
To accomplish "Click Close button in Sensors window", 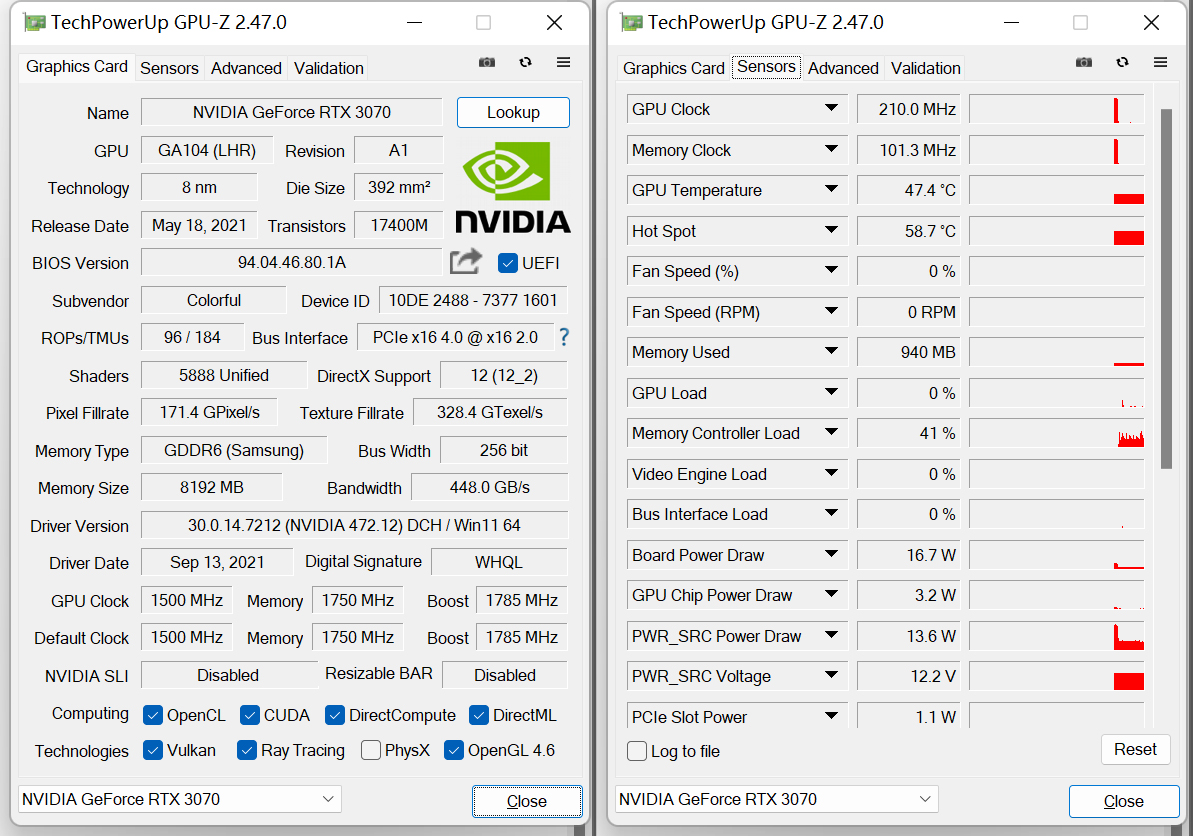I will [1124, 802].
